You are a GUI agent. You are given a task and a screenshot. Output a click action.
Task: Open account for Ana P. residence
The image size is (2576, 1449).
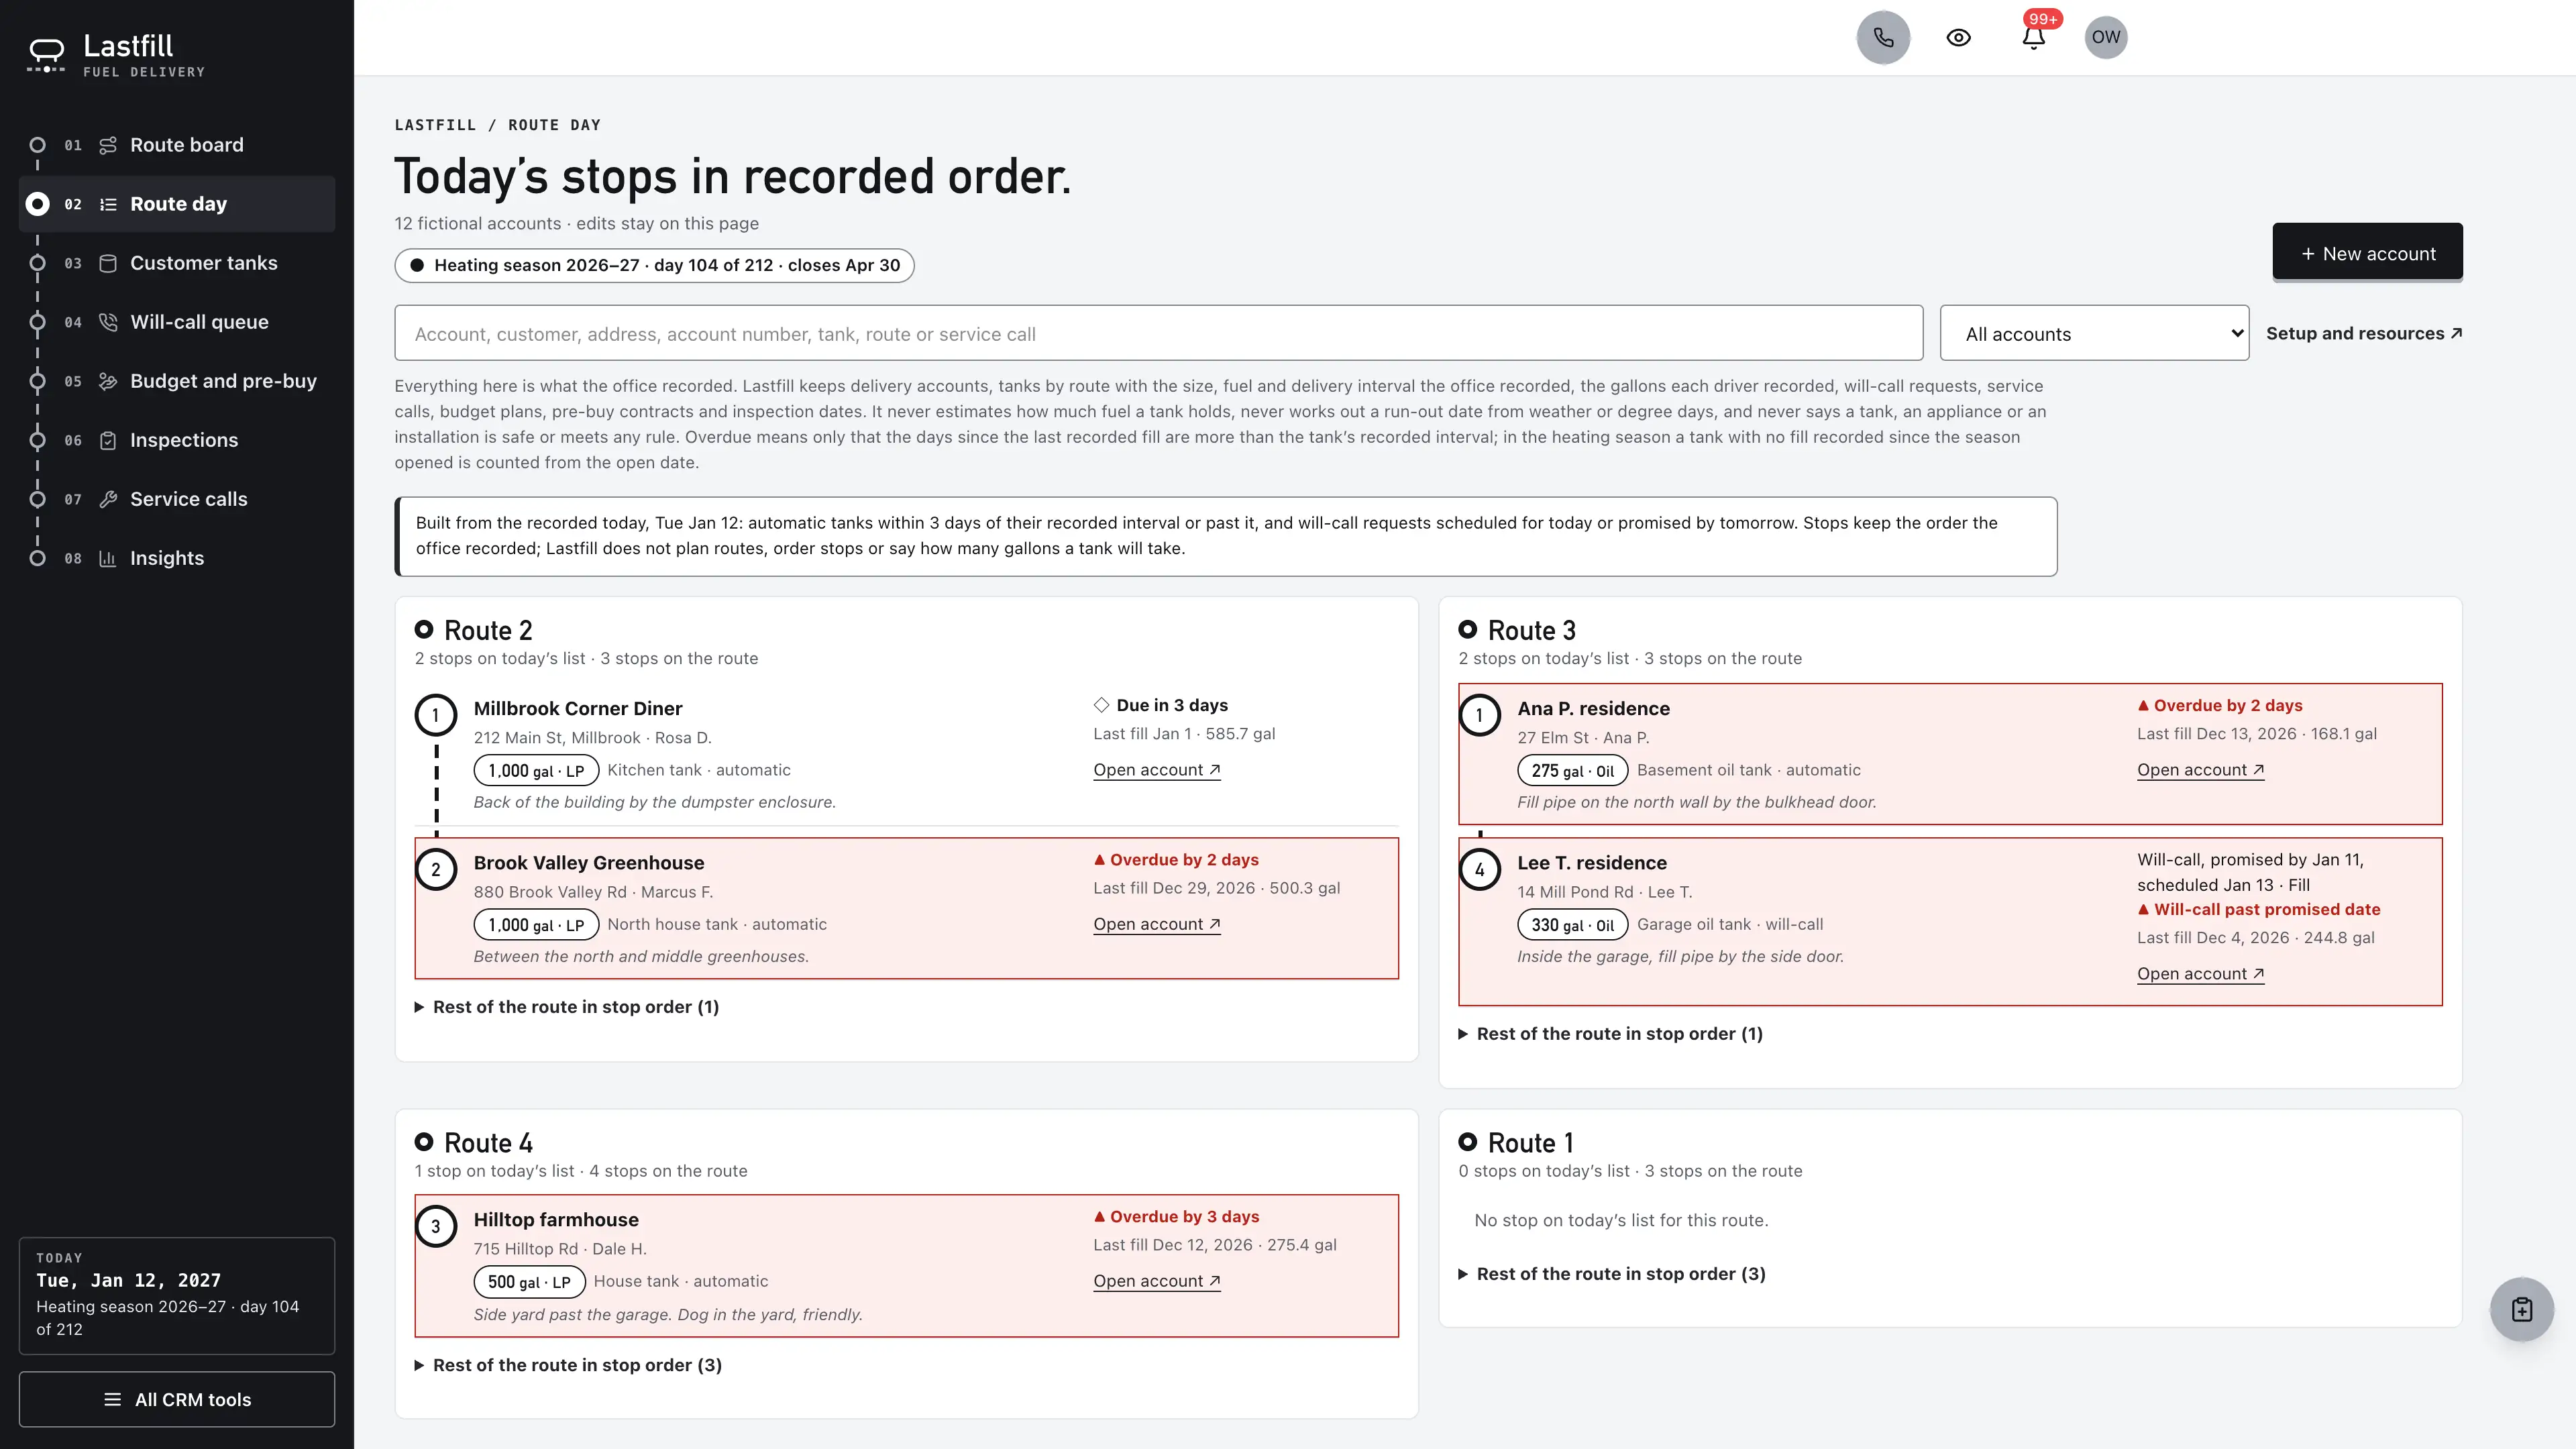pos(2200,770)
